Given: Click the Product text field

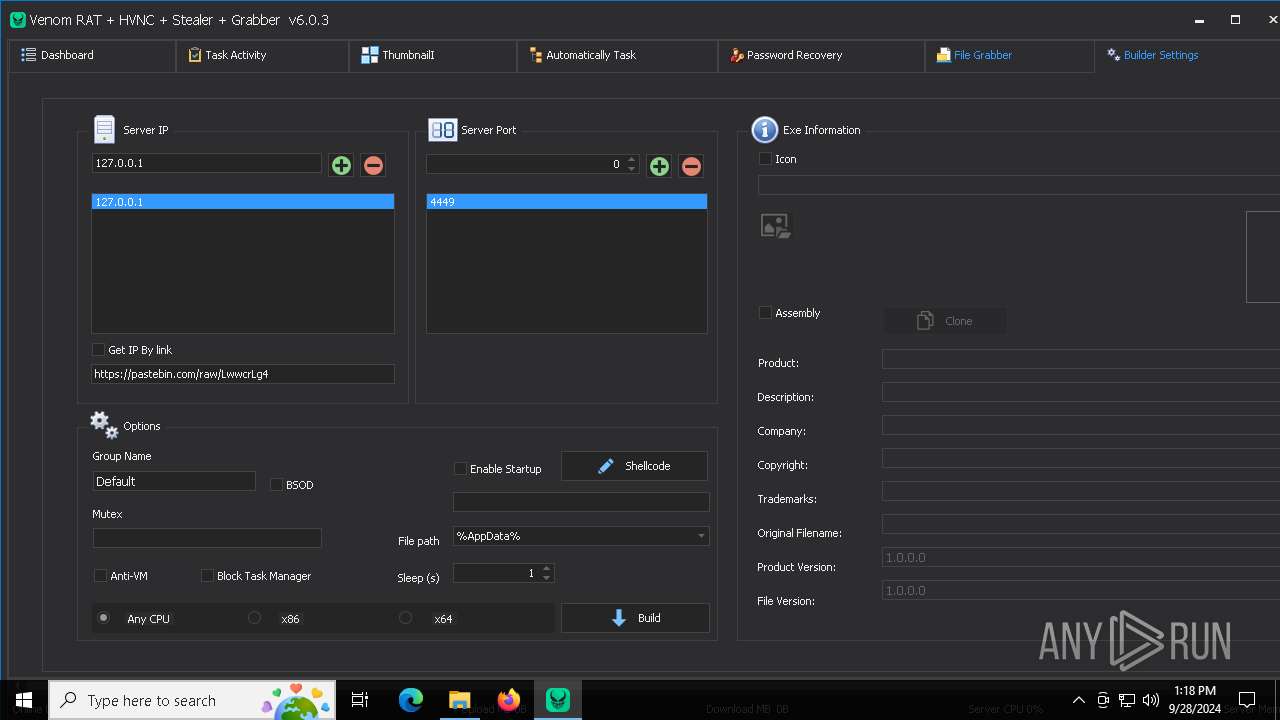Looking at the screenshot, I should (1081, 360).
